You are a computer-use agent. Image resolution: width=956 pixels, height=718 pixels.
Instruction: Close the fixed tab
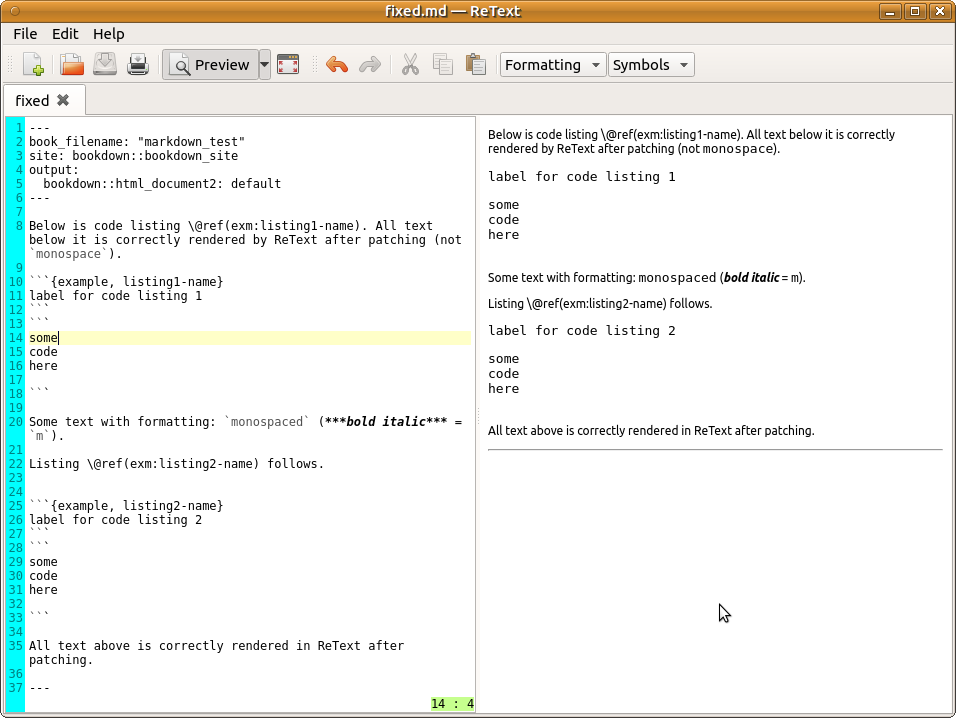62,100
